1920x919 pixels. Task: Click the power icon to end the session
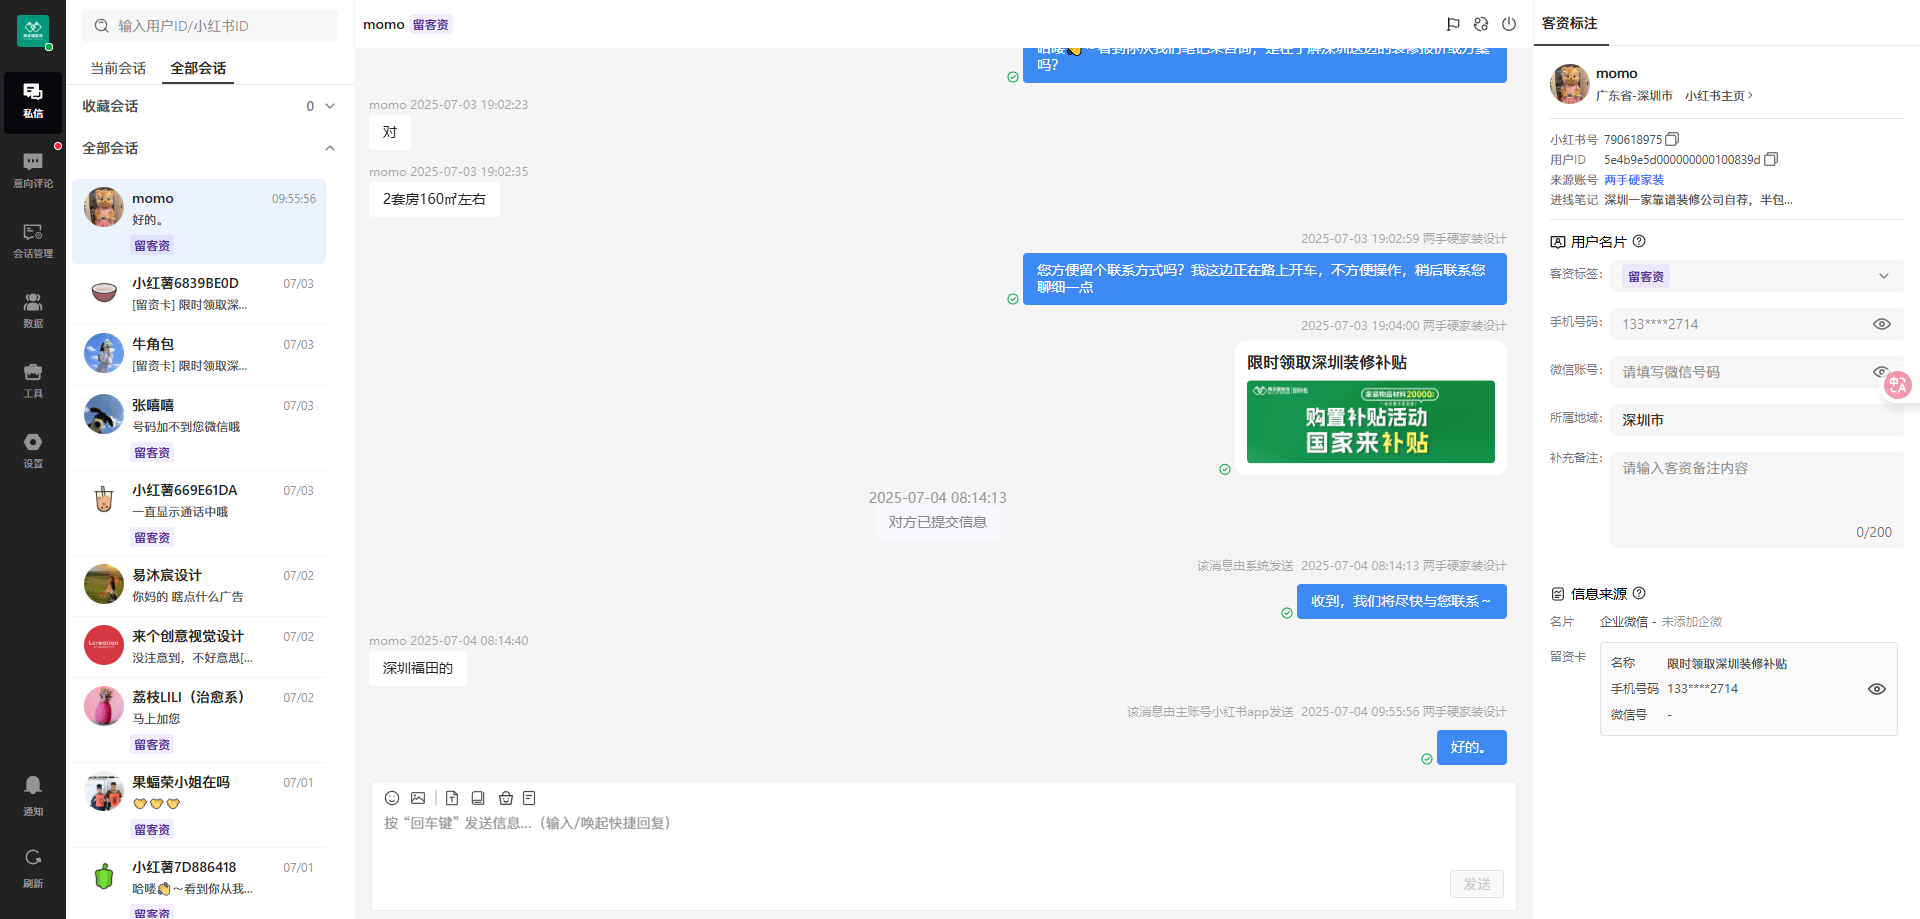click(1509, 24)
